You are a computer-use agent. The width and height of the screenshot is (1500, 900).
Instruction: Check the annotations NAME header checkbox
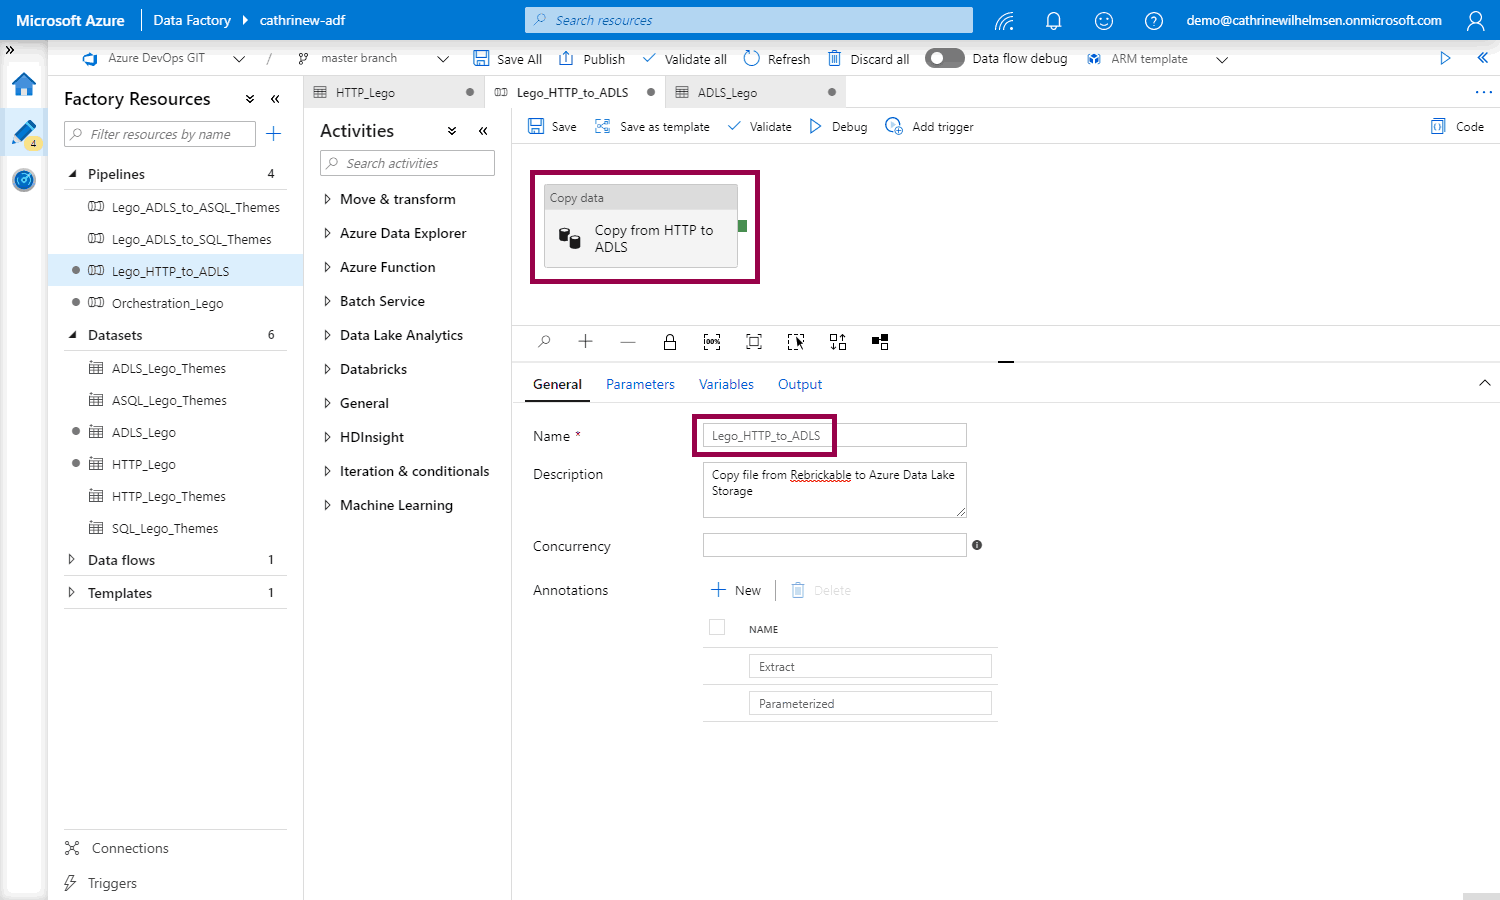pos(717,628)
